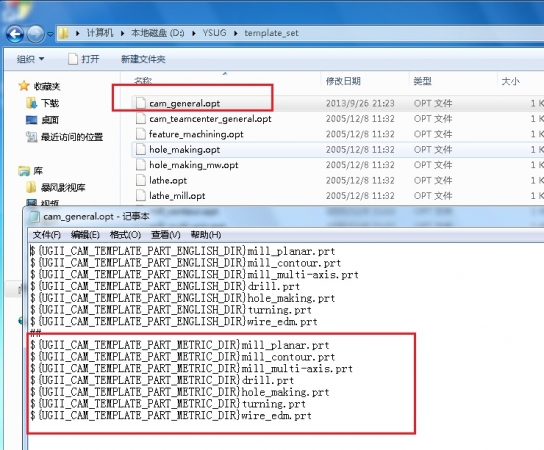Click 新建文件夹 button
Screen dimensions: 544x450
(x=143, y=59)
